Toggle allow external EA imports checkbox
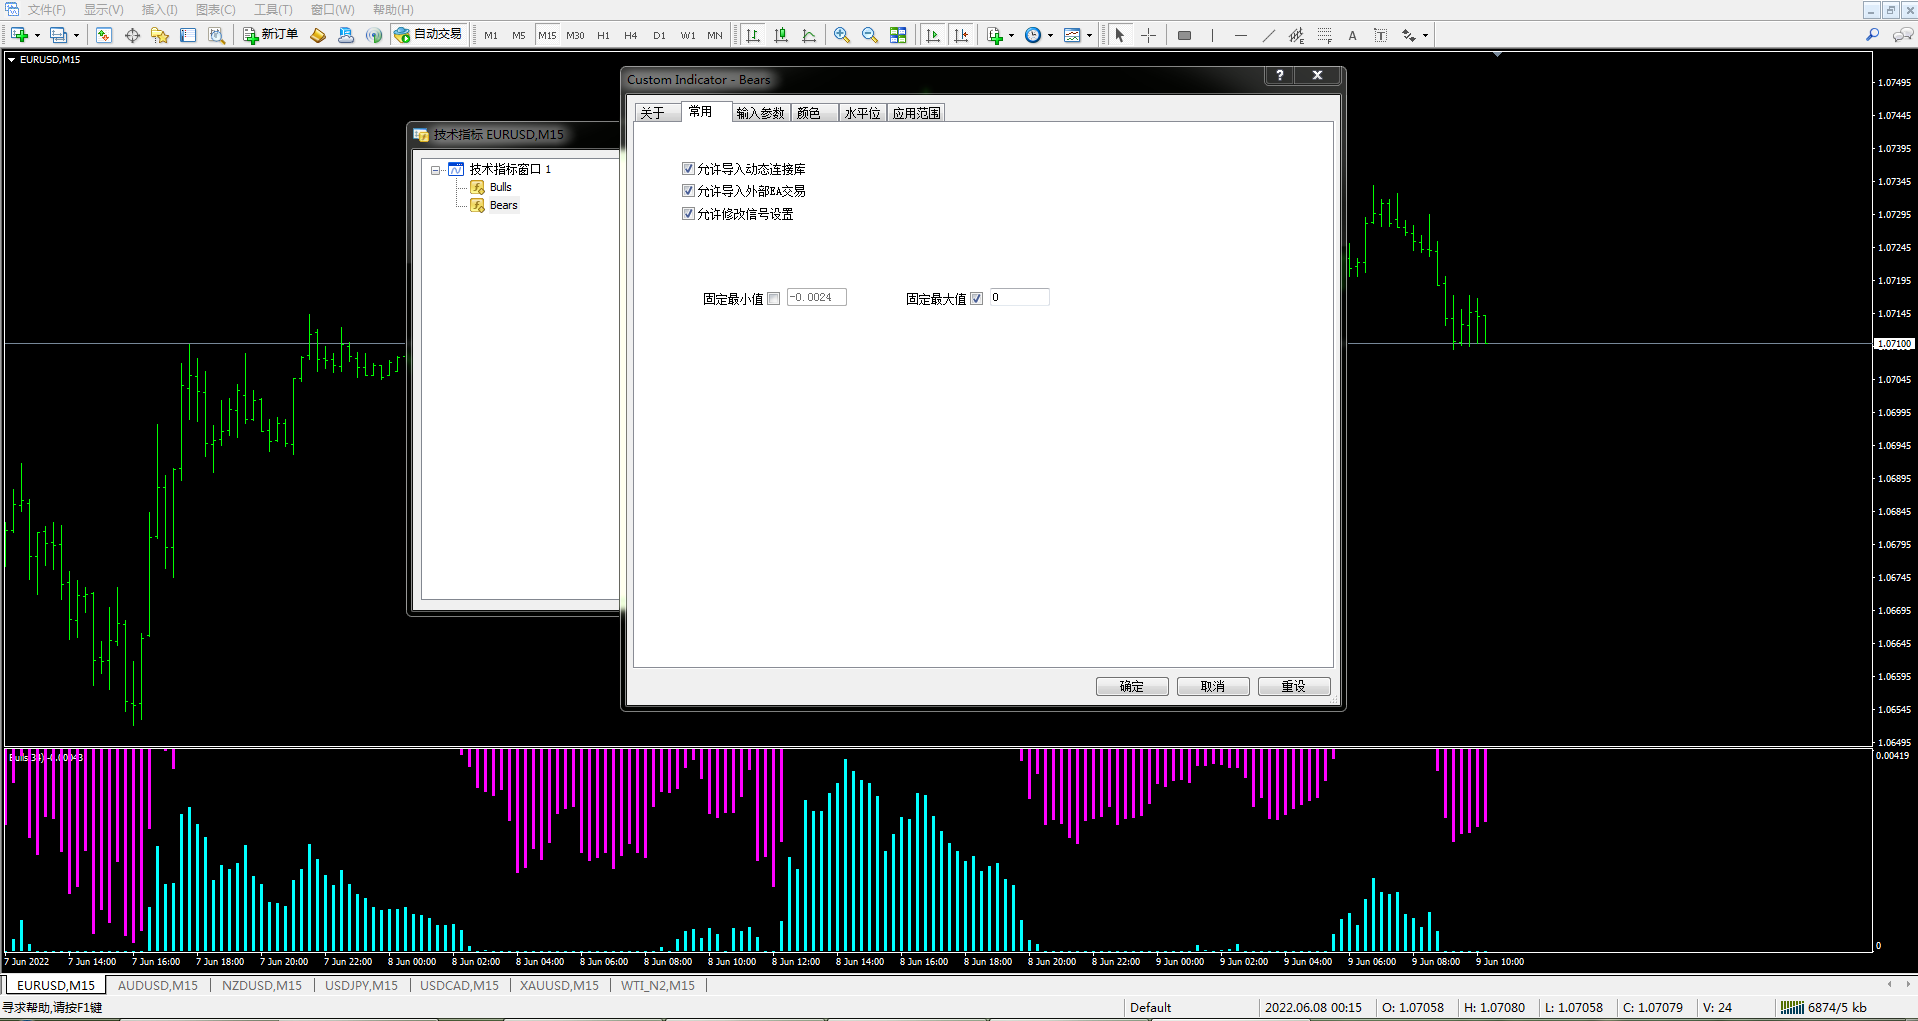The height and width of the screenshot is (1021, 1918). point(688,191)
